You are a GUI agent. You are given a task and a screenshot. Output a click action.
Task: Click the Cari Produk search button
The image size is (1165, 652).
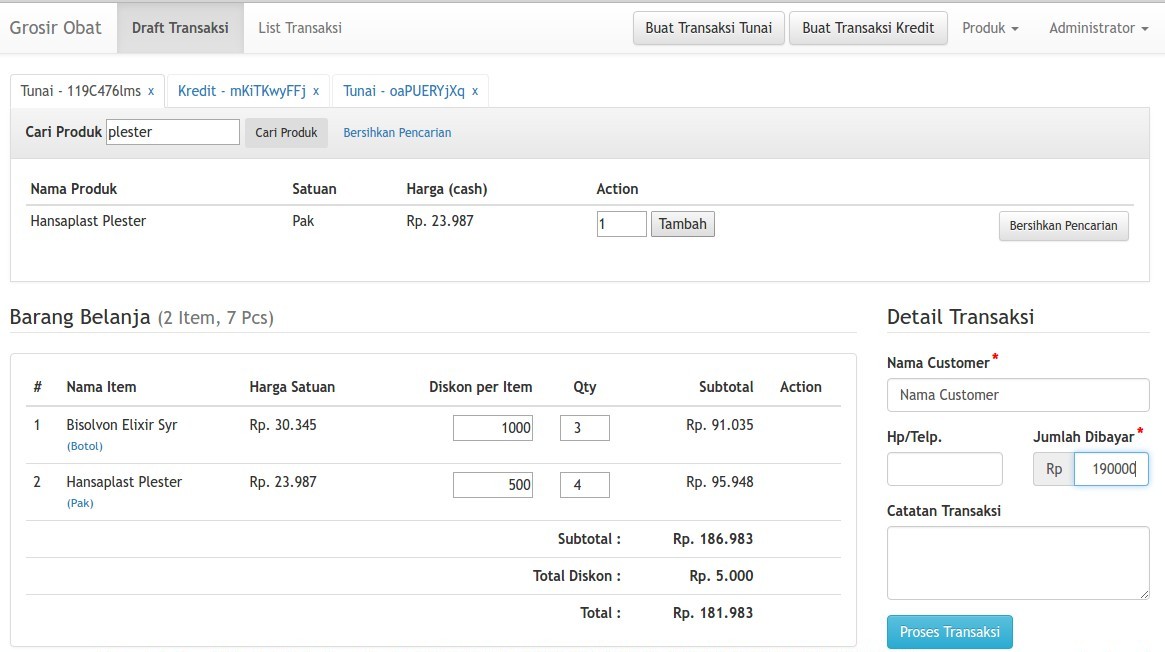tap(286, 132)
